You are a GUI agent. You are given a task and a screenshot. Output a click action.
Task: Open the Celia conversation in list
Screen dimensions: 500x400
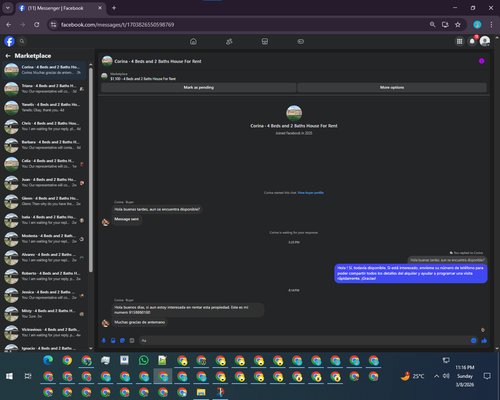44,164
